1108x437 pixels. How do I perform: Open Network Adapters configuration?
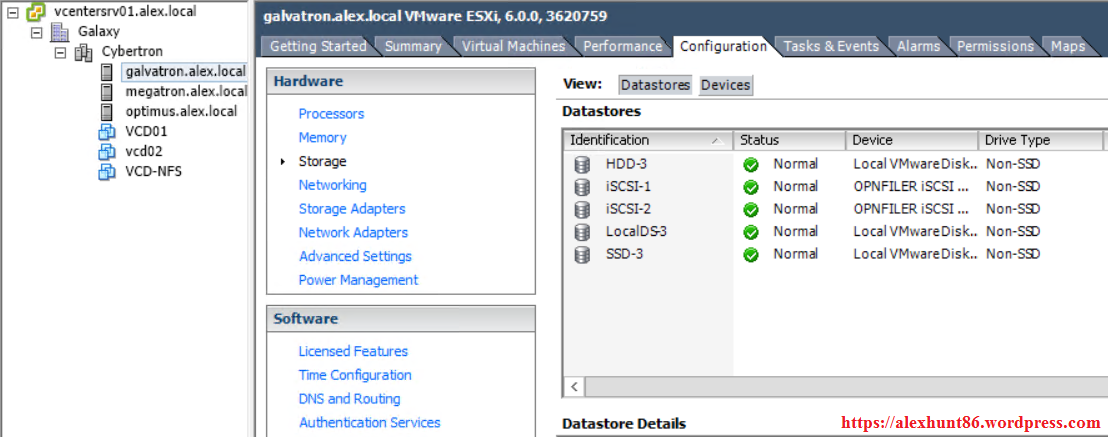click(x=353, y=233)
